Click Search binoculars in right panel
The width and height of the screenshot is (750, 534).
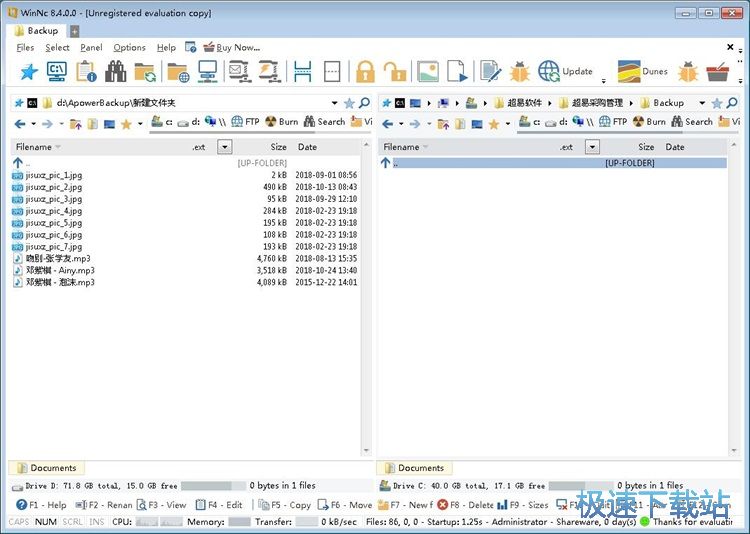[692, 122]
